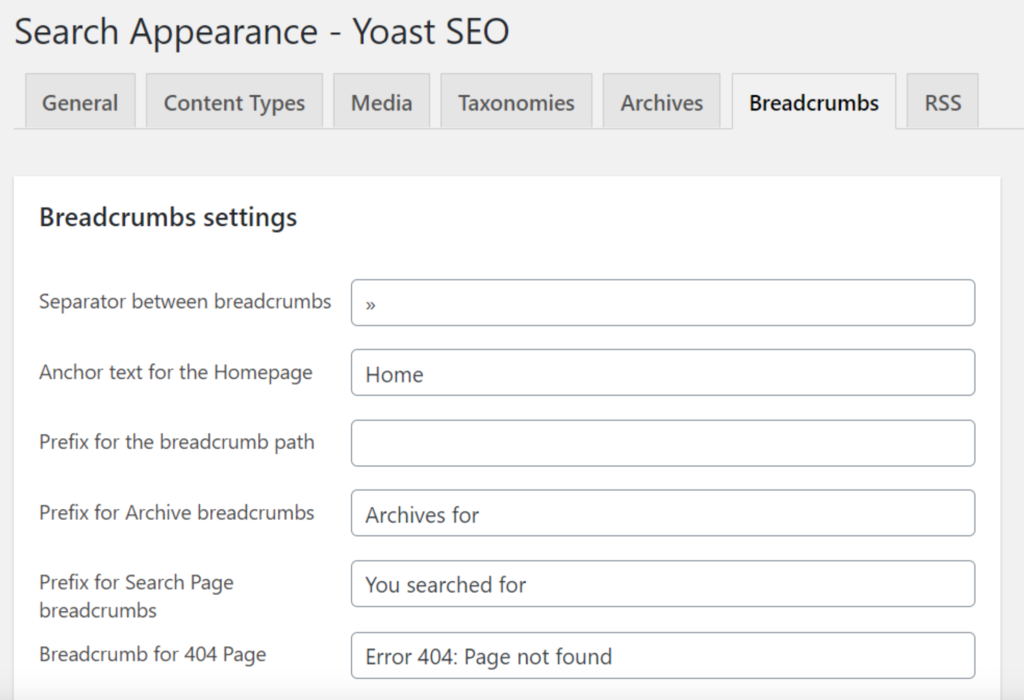Image resolution: width=1024 pixels, height=700 pixels.
Task: Focus the 'Error 404: Page not found' field
Action: pyautogui.click(x=662, y=656)
